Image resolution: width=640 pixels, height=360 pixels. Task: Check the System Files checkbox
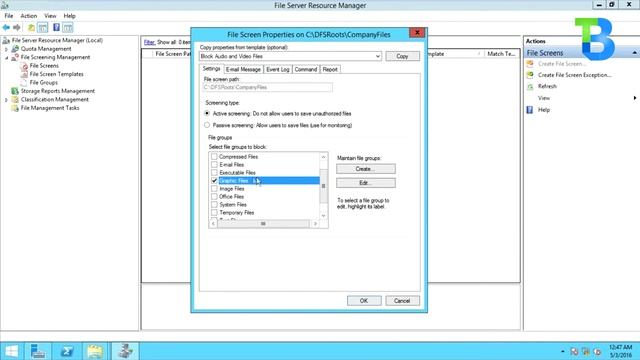tap(214, 204)
